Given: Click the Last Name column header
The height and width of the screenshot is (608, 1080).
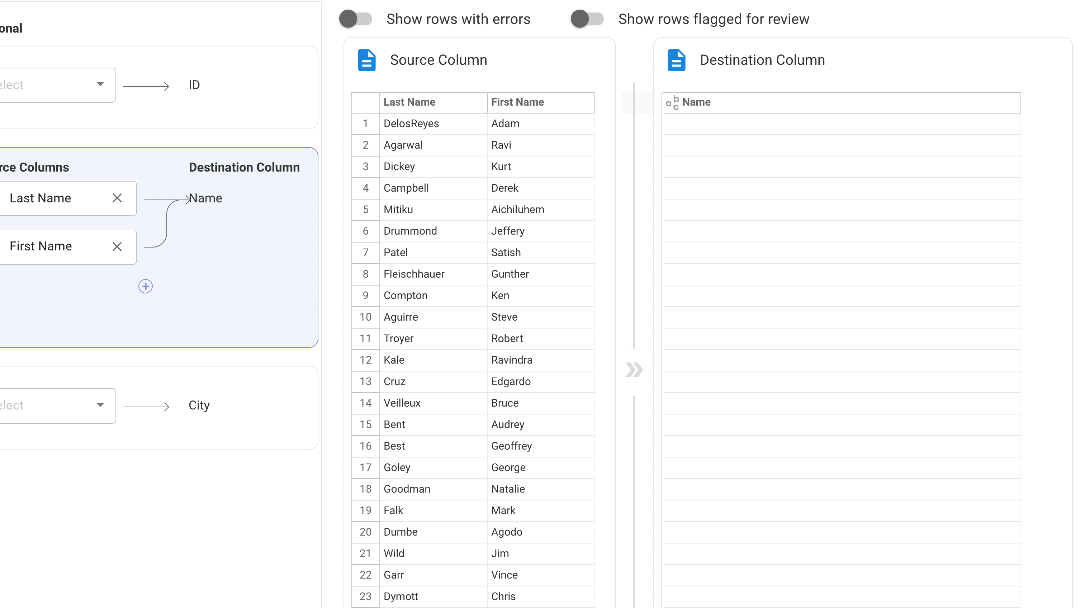Looking at the screenshot, I should 433,102.
